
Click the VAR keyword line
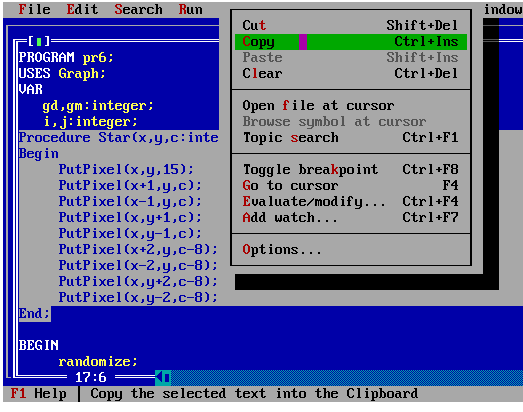tap(31, 89)
